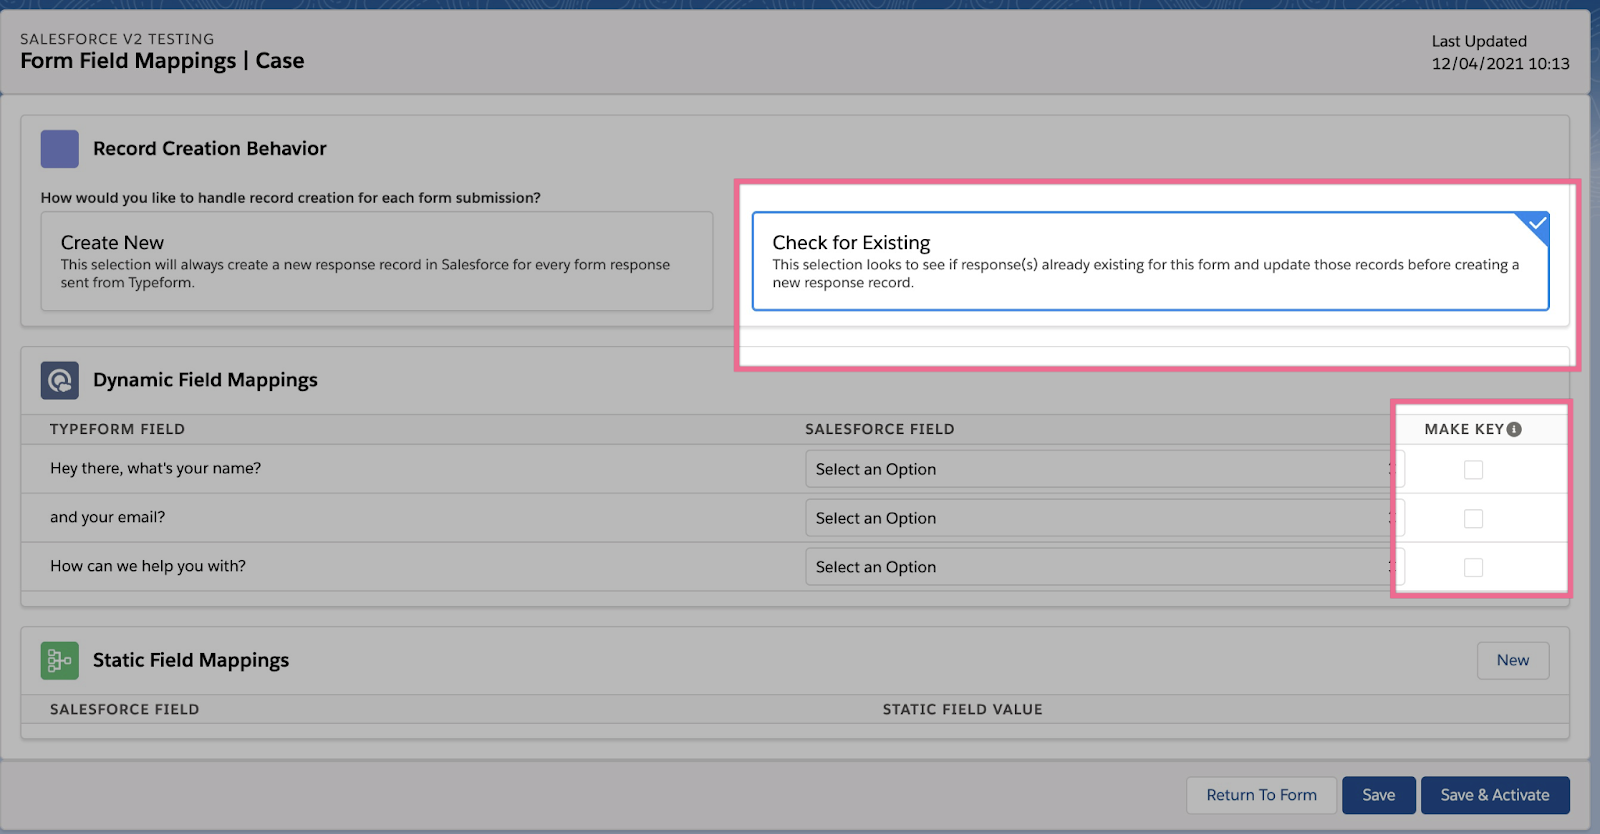The height and width of the screenshot is (834, 1600).
Task: Click the Static Field Mappings heading
Action: coord(191,660)
